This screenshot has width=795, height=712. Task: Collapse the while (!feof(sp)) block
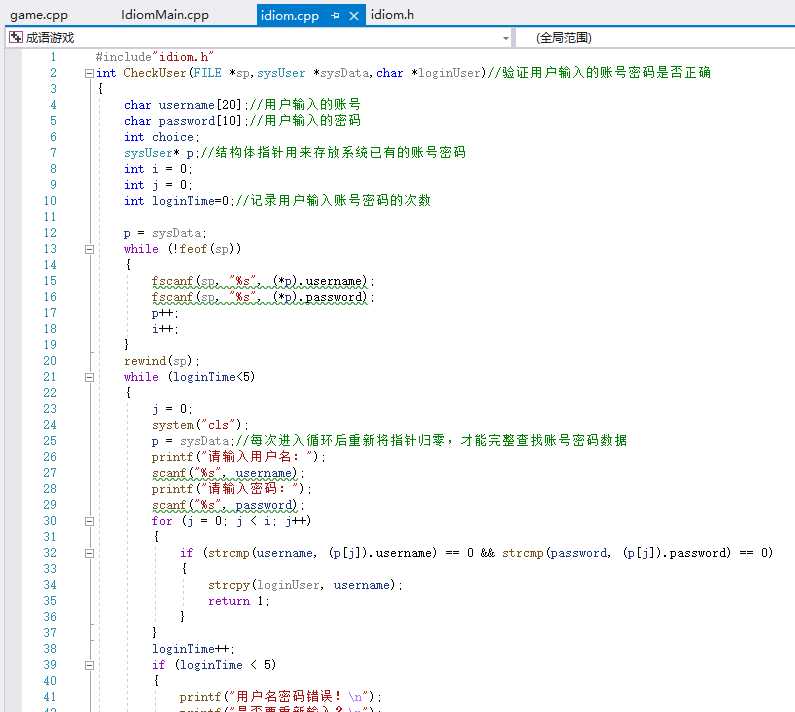point(89,249)
